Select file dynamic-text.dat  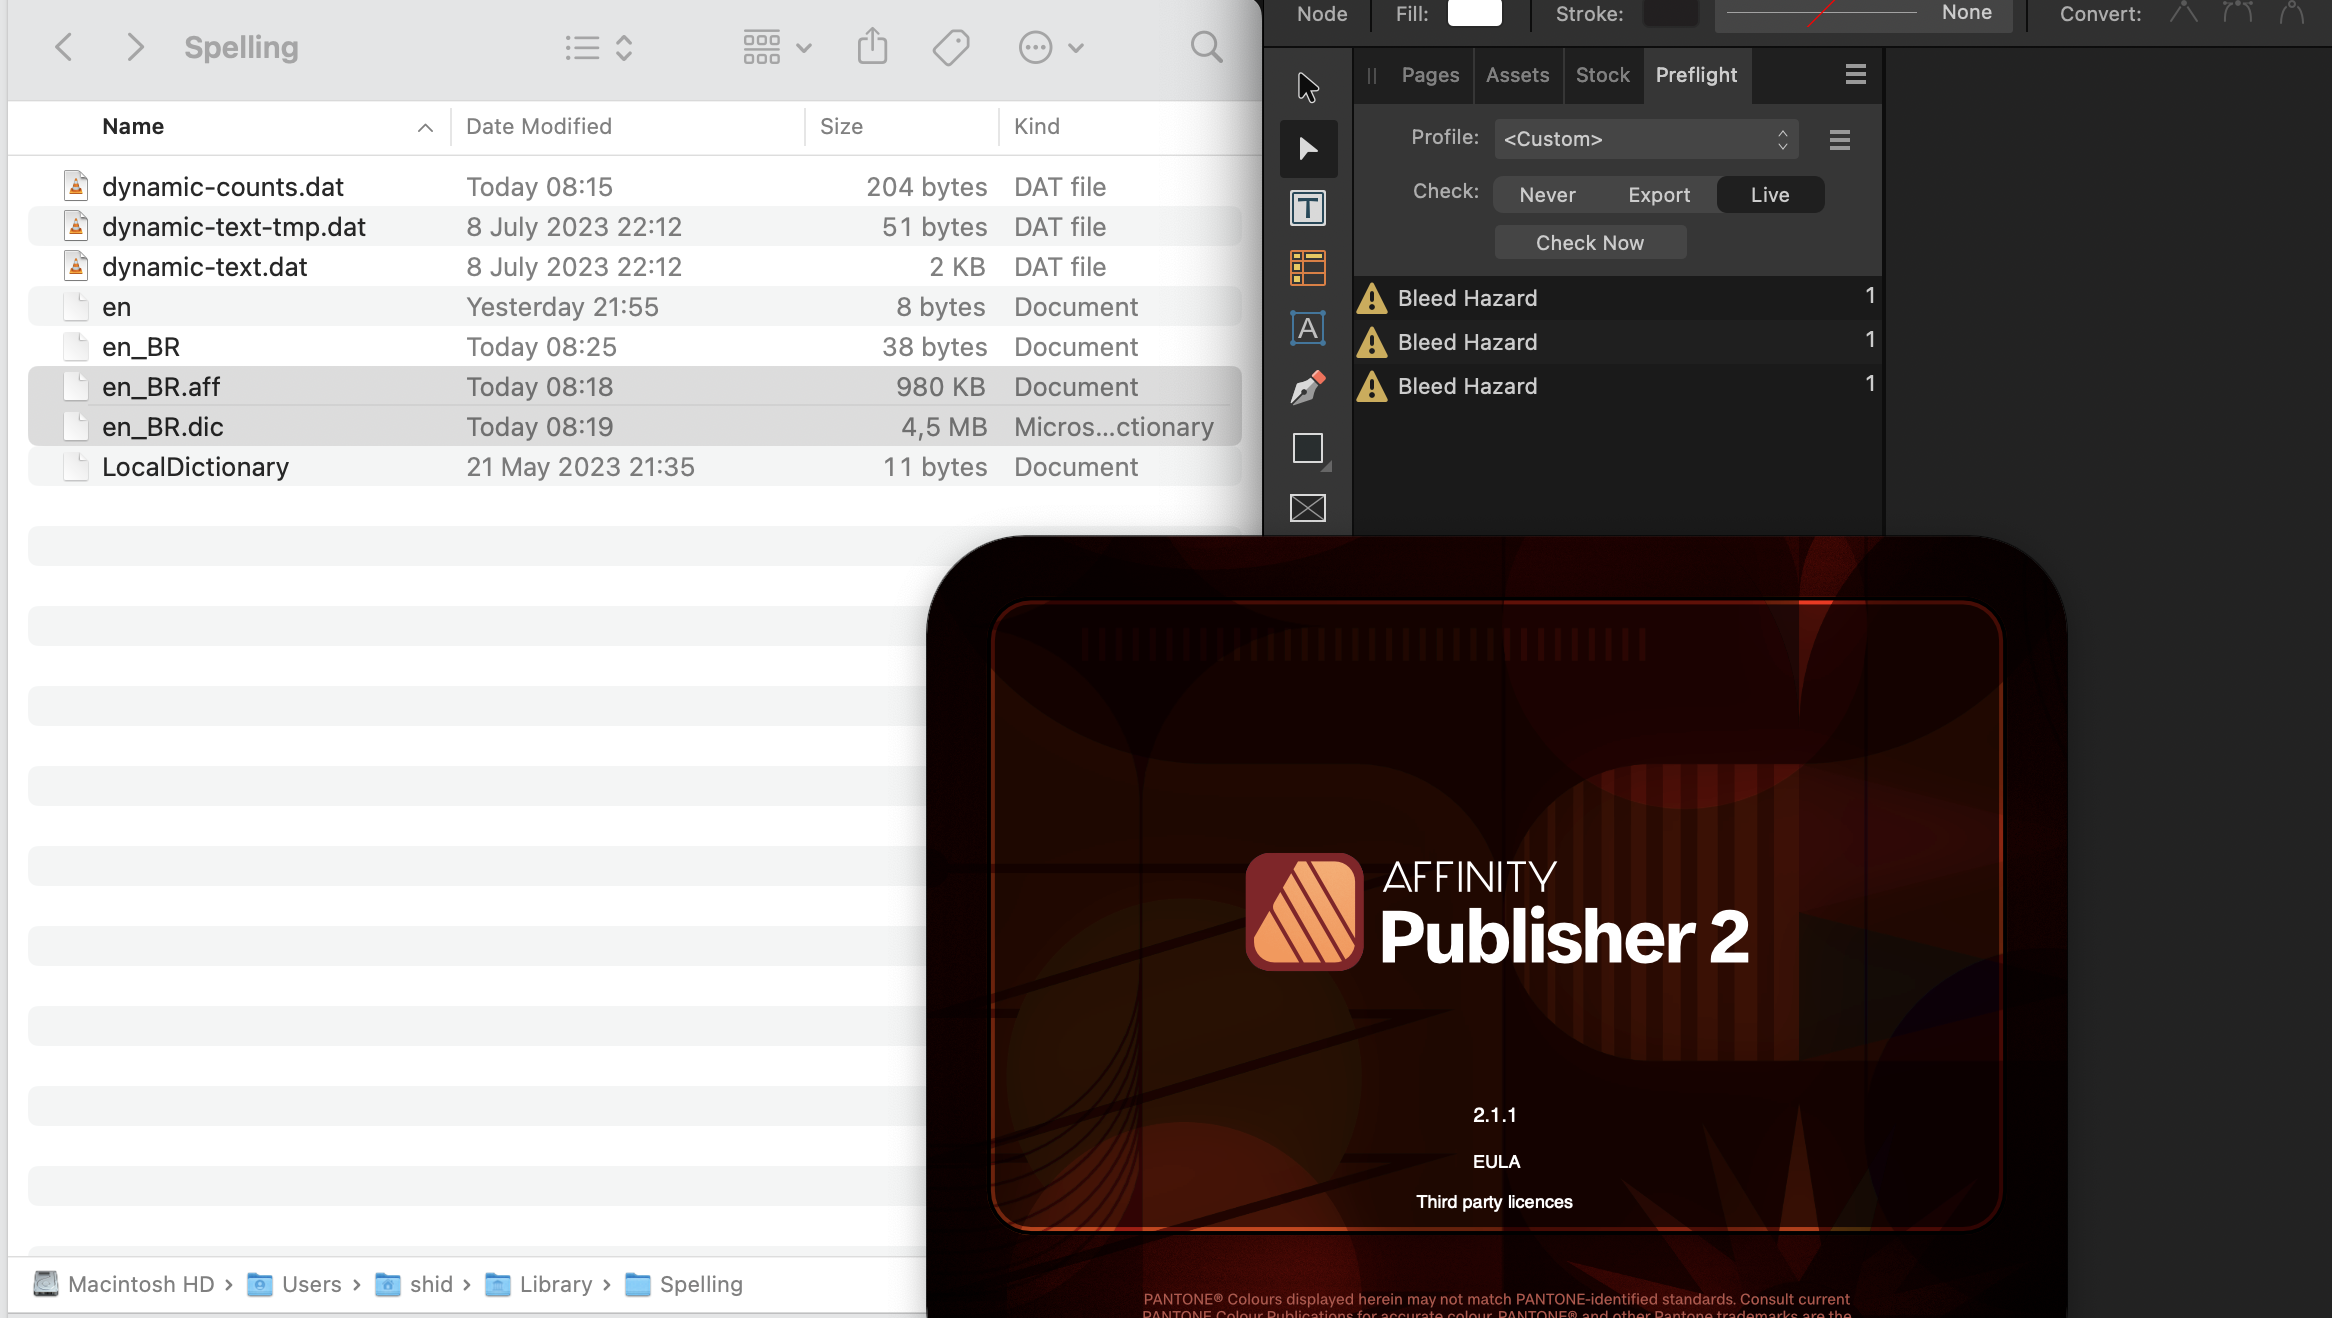tap(635, 267)
